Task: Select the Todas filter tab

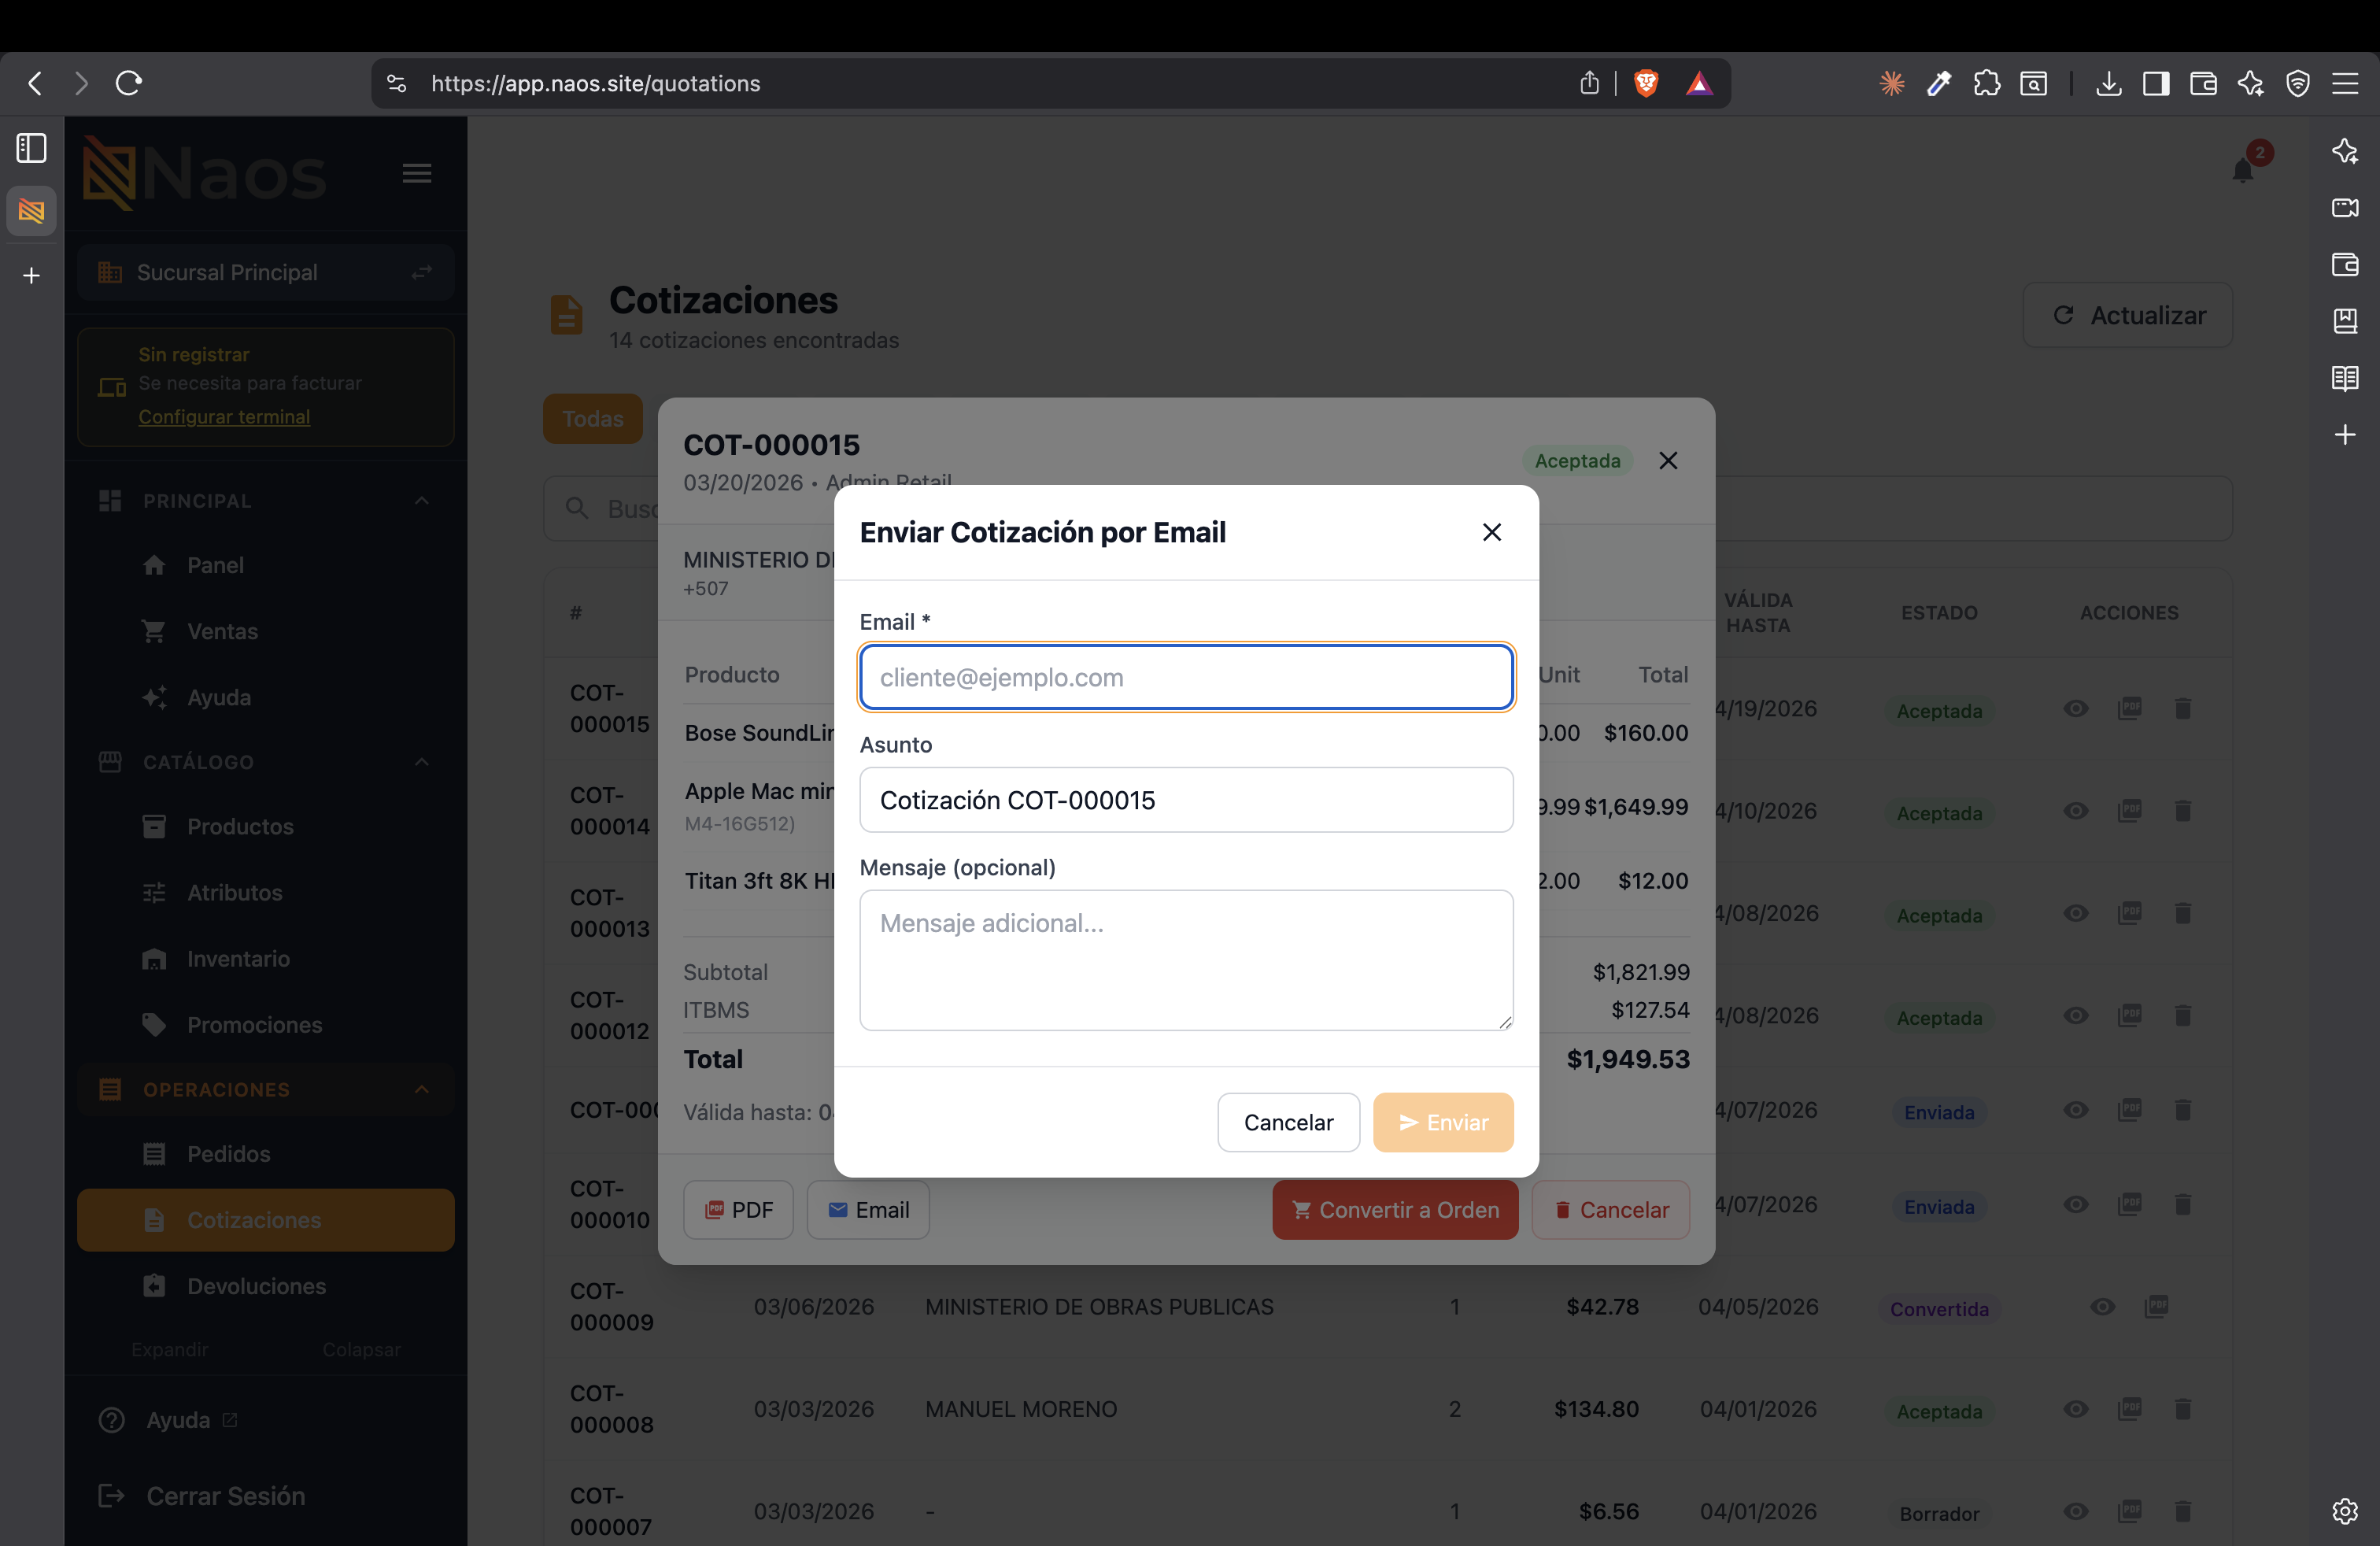Action: point(593,419)
